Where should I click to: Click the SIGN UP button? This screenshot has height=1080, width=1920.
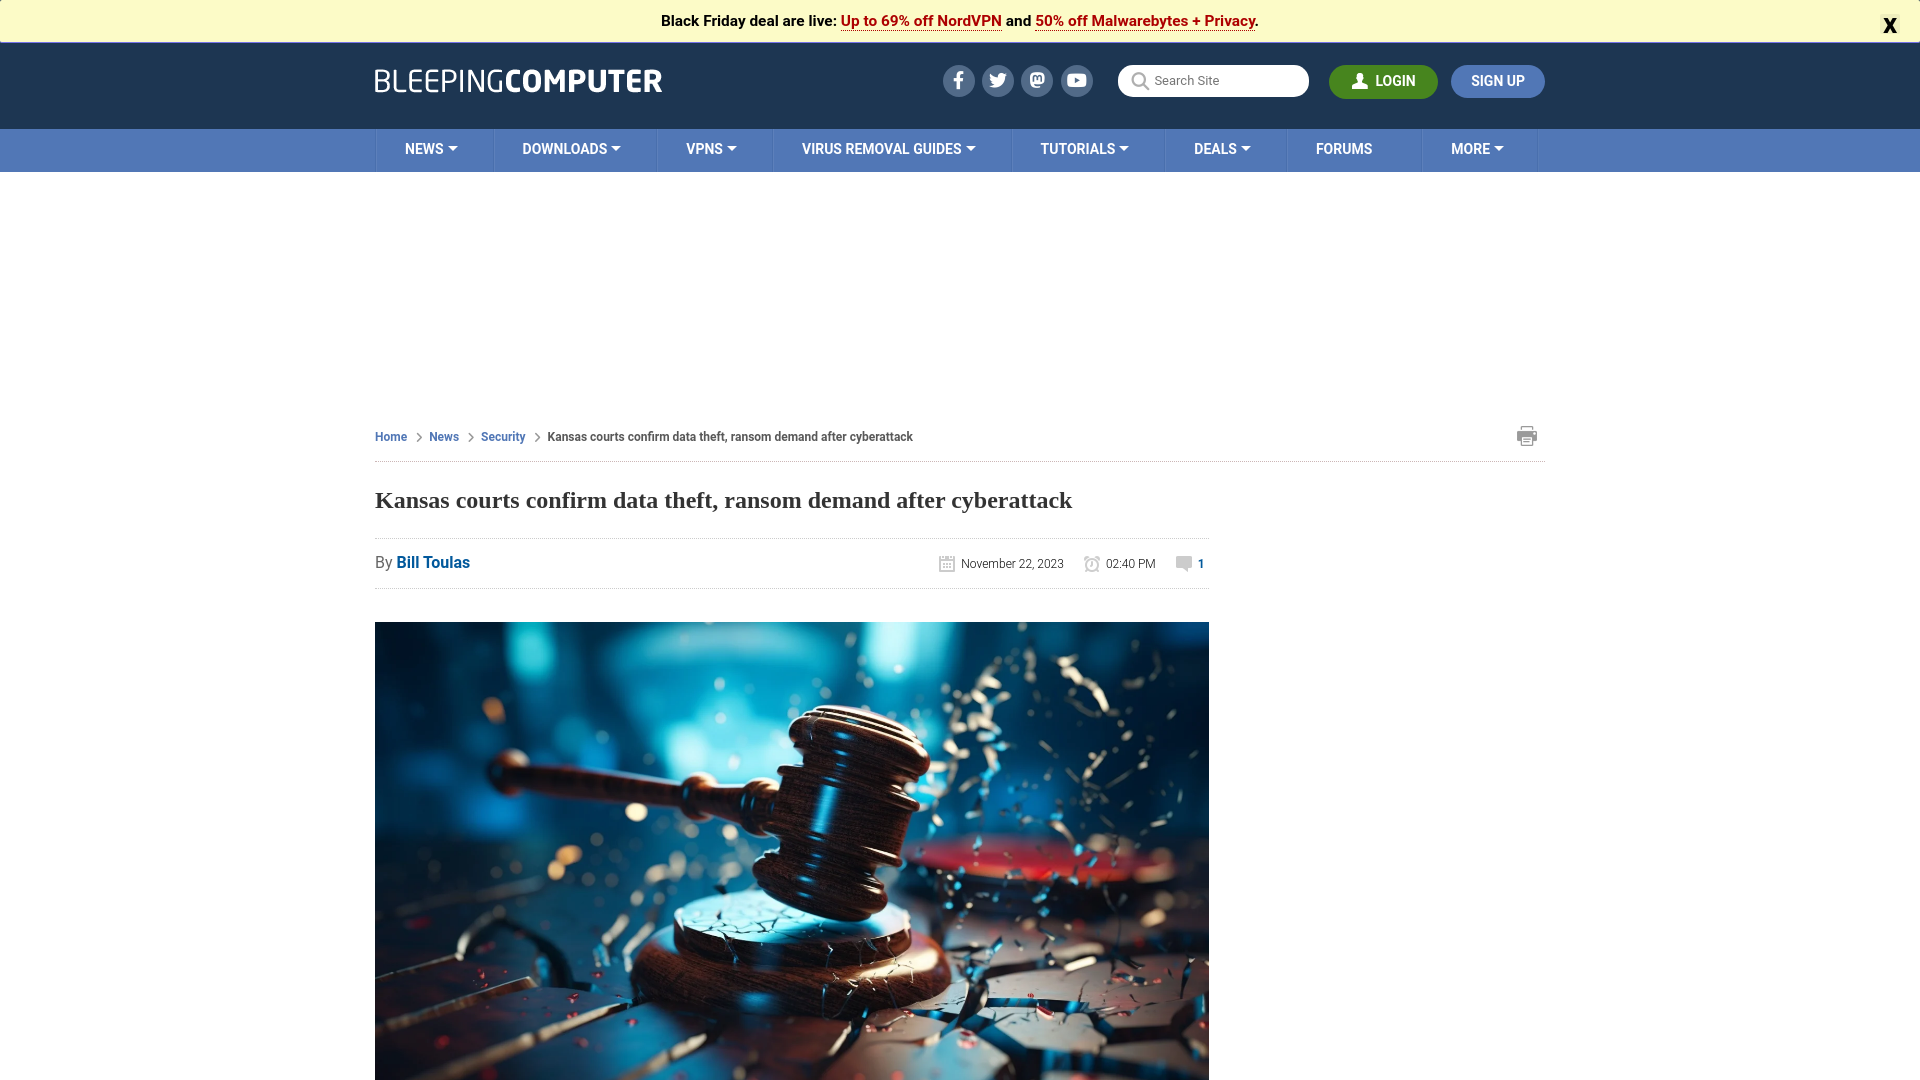[1498, 80]
